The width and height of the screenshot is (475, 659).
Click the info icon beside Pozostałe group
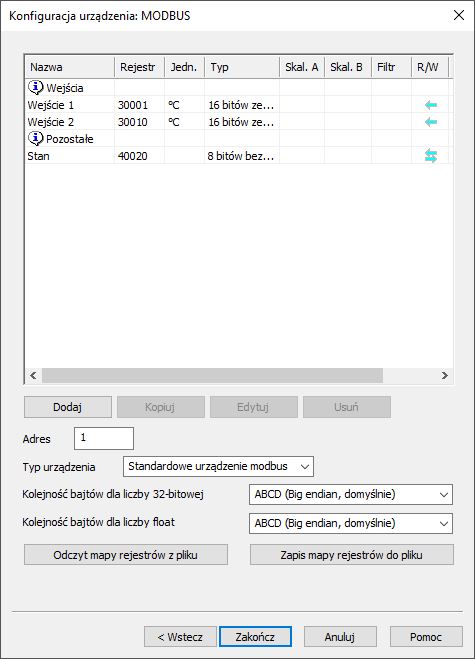36,138
